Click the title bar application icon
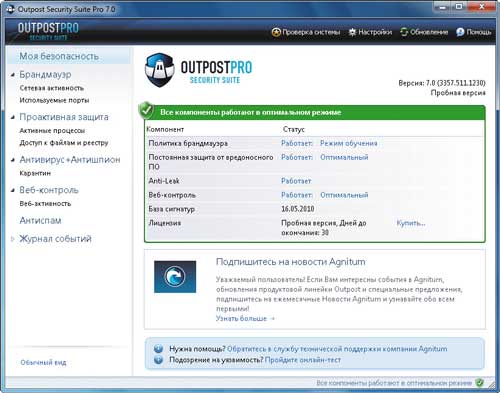The width and height of the screenshot is (500, 393). [10, 9]
